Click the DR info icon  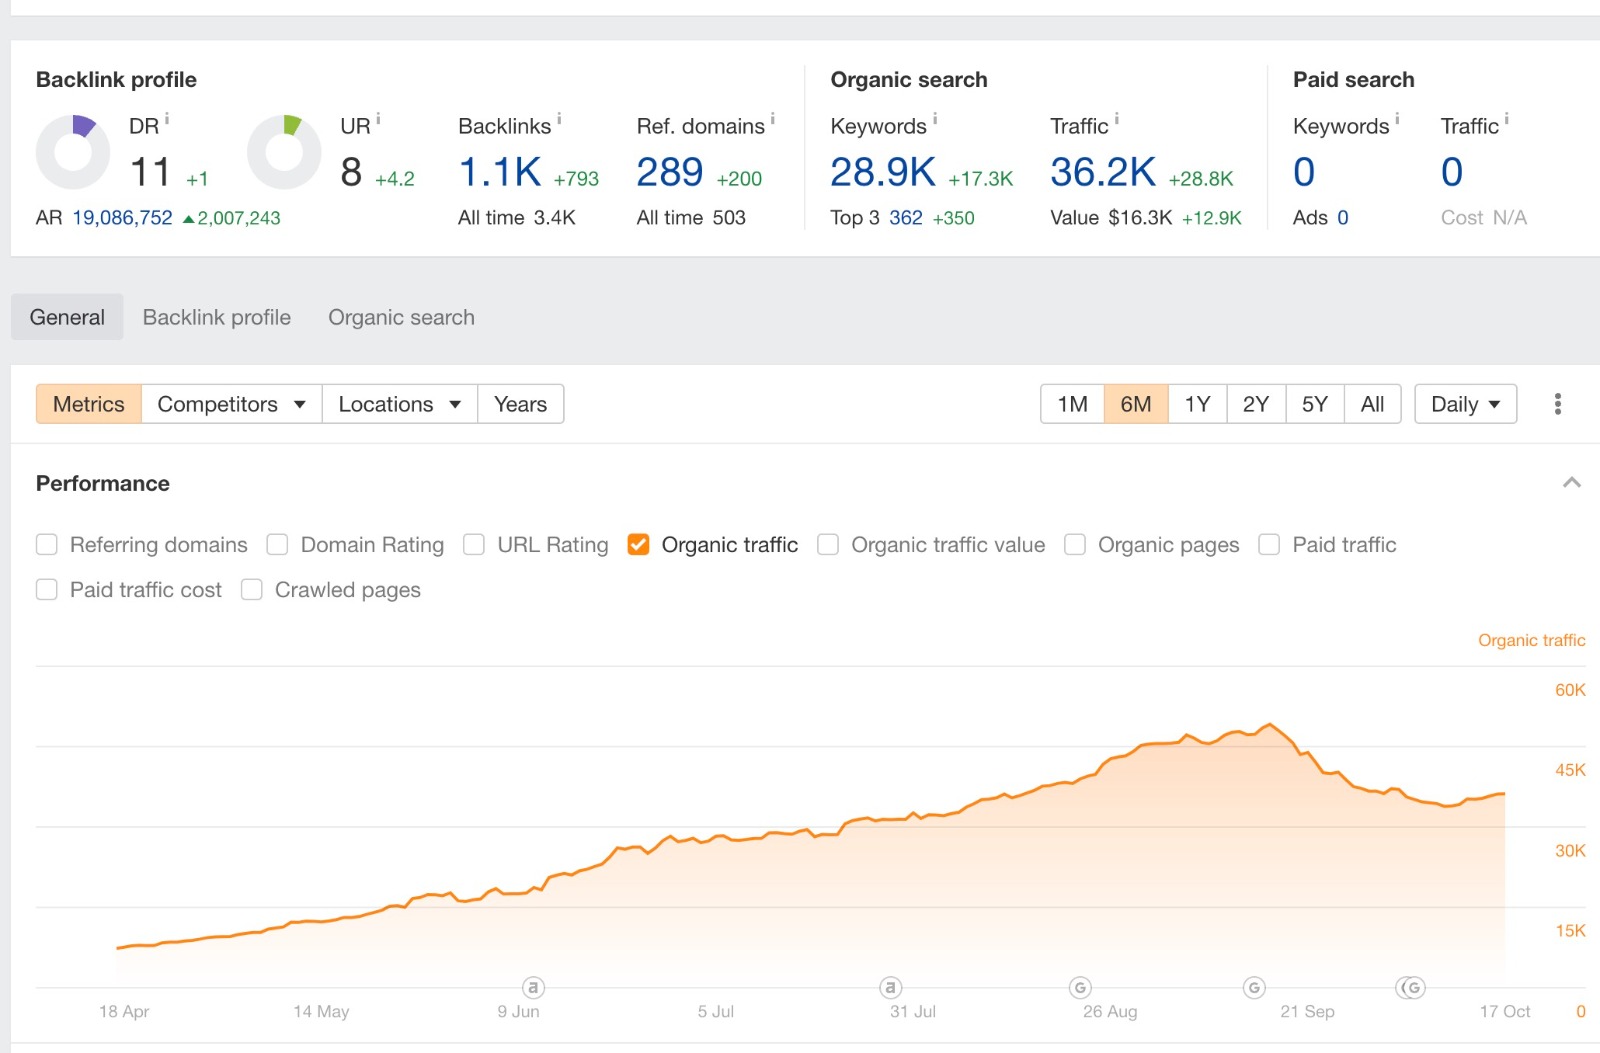point(167,119)
